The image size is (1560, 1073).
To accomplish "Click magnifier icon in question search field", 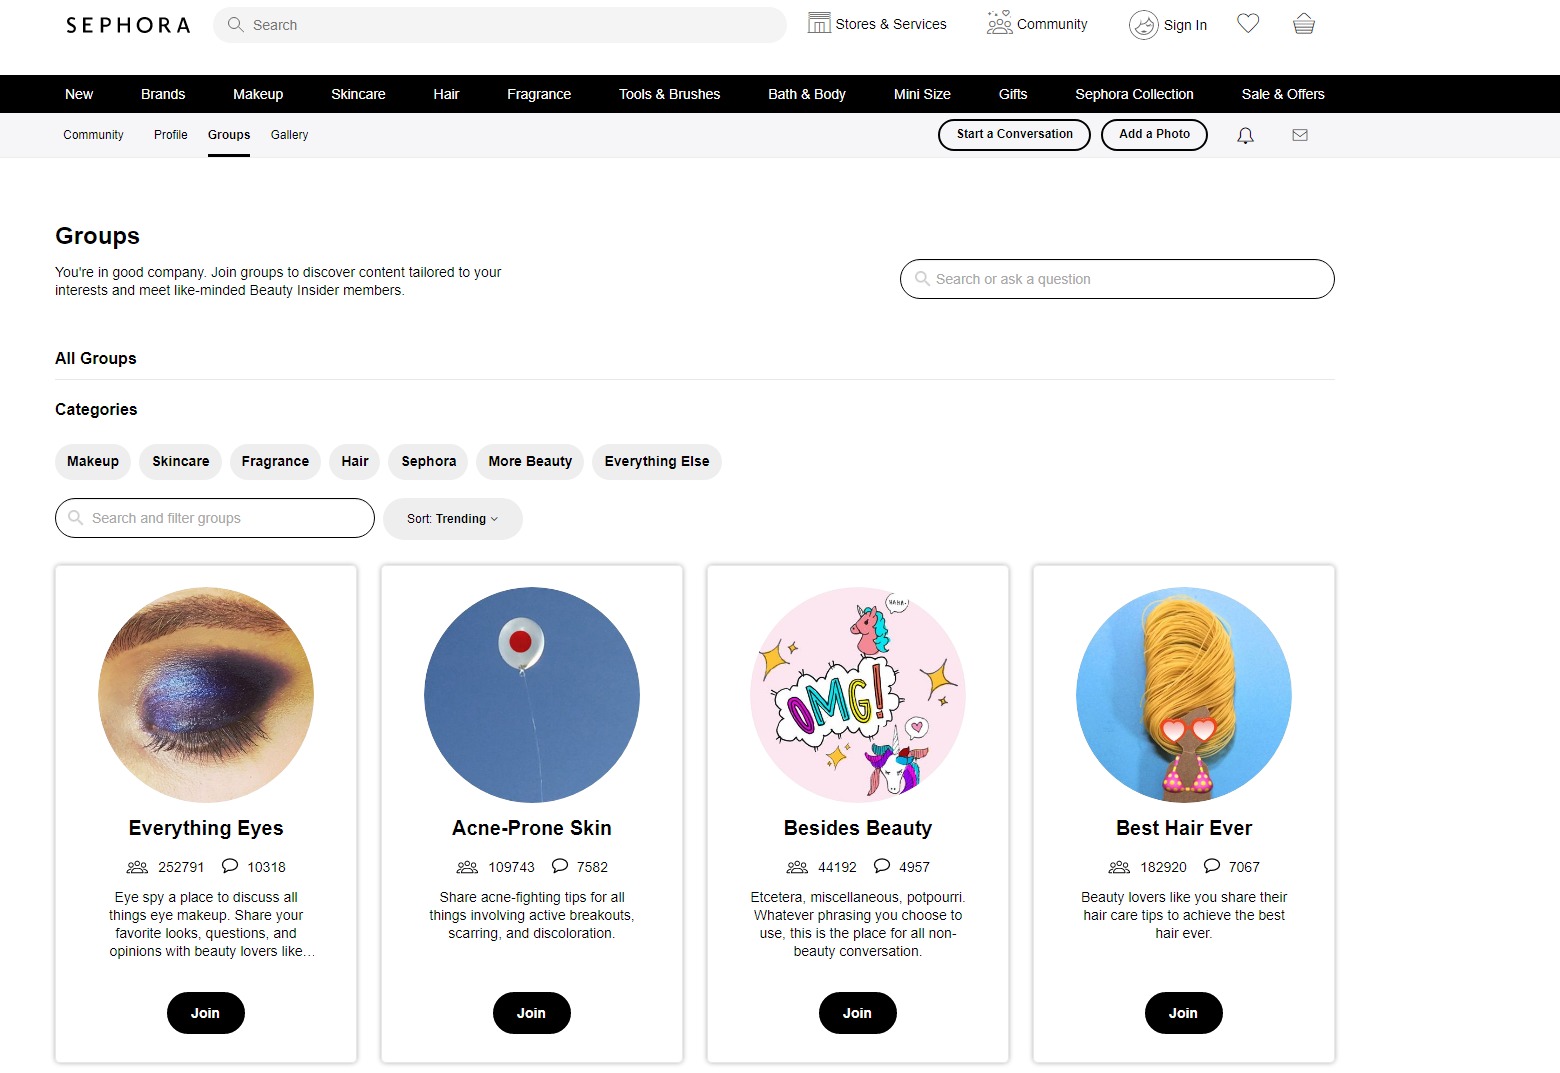I will pos(922,279).
